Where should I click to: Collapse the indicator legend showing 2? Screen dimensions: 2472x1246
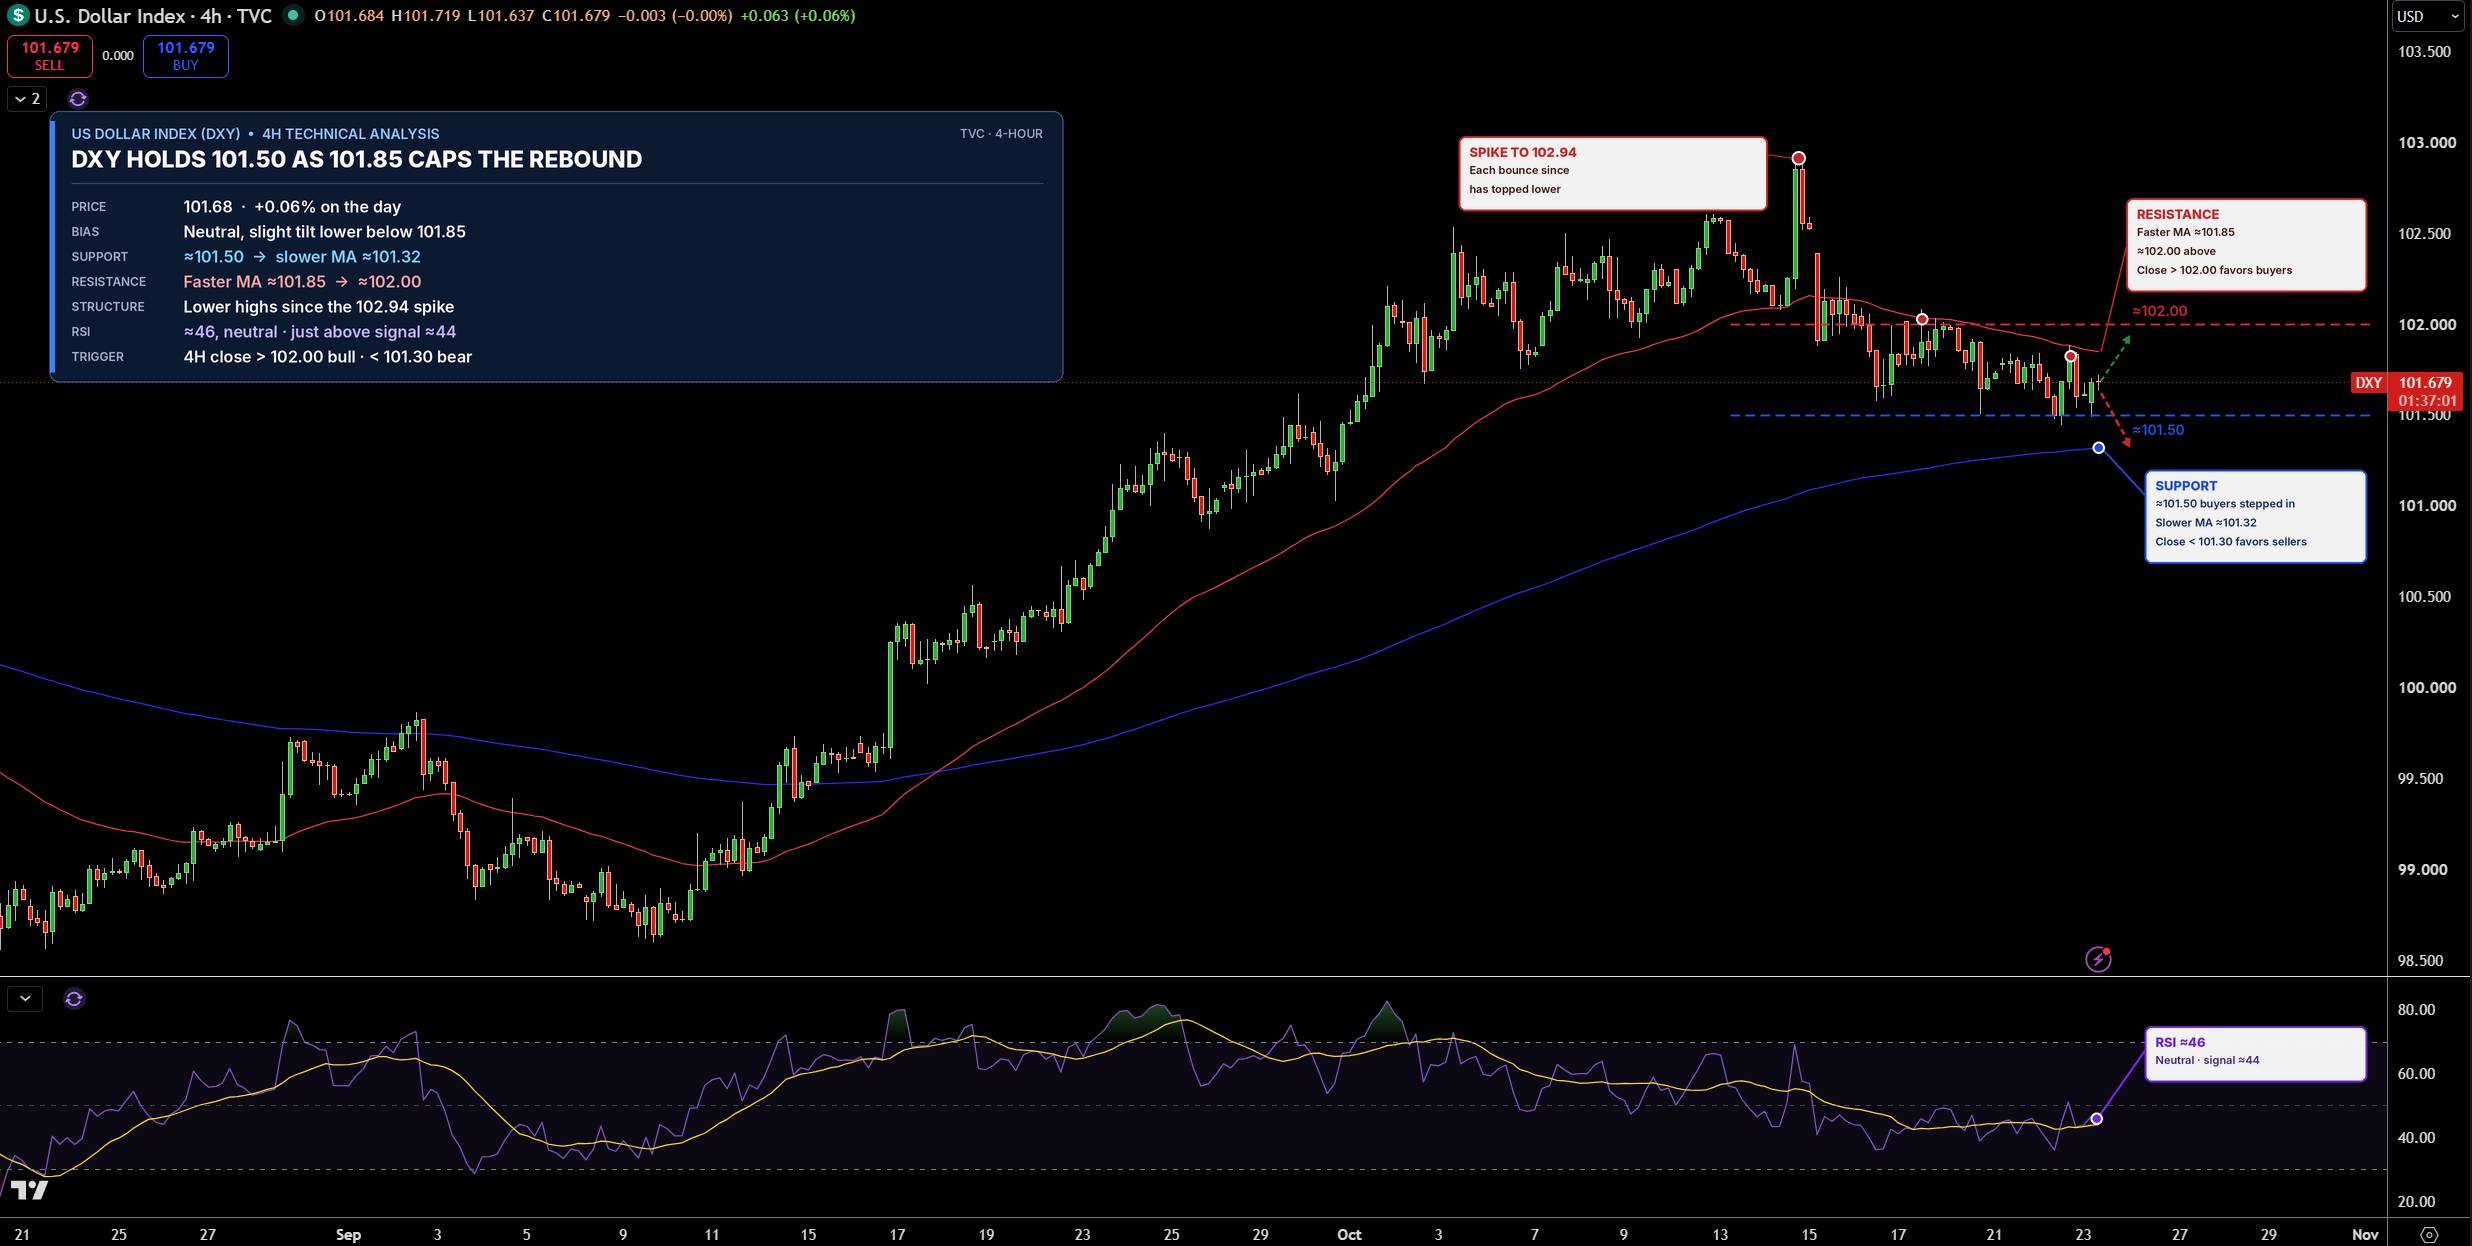tap(27, 99)
